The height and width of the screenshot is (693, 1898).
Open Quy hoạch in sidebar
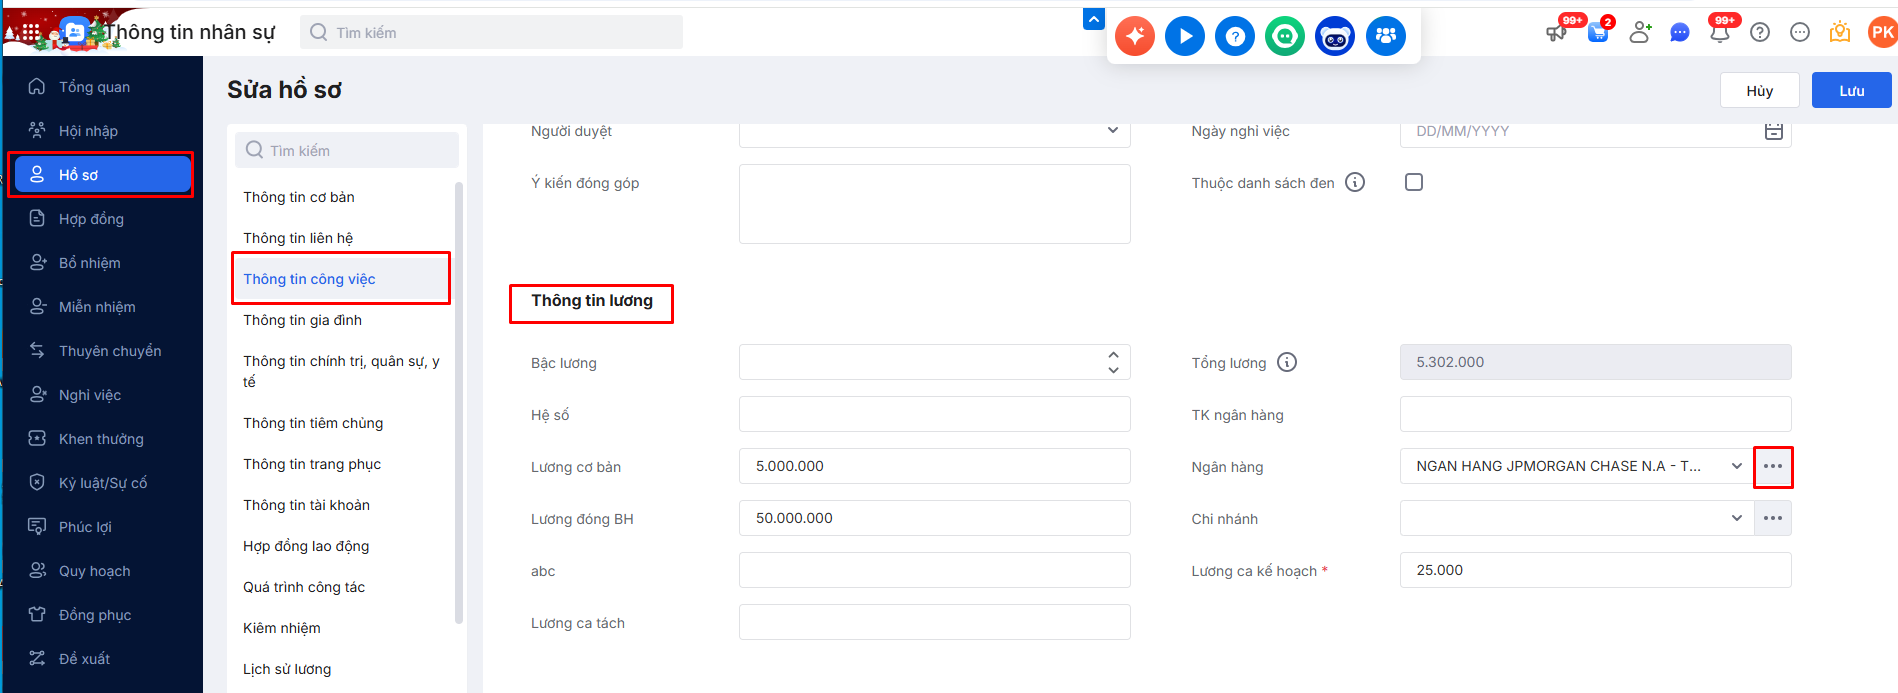[105, 571]
